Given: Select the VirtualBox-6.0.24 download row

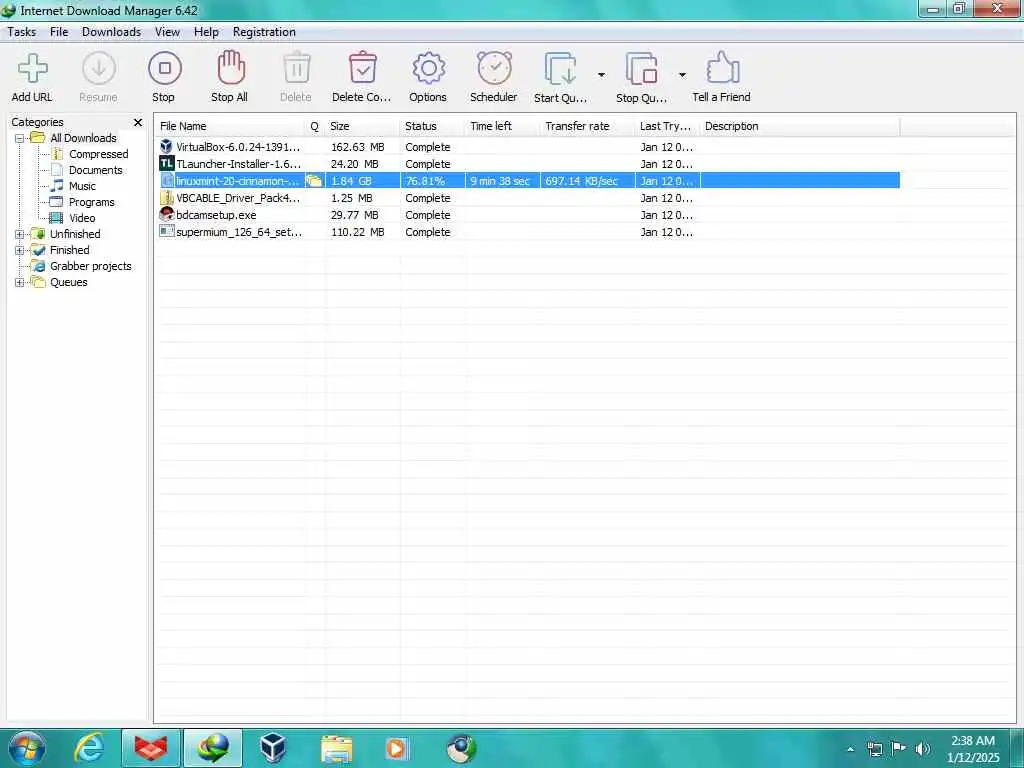Looking at the screenshot, I should pos(528,147).
